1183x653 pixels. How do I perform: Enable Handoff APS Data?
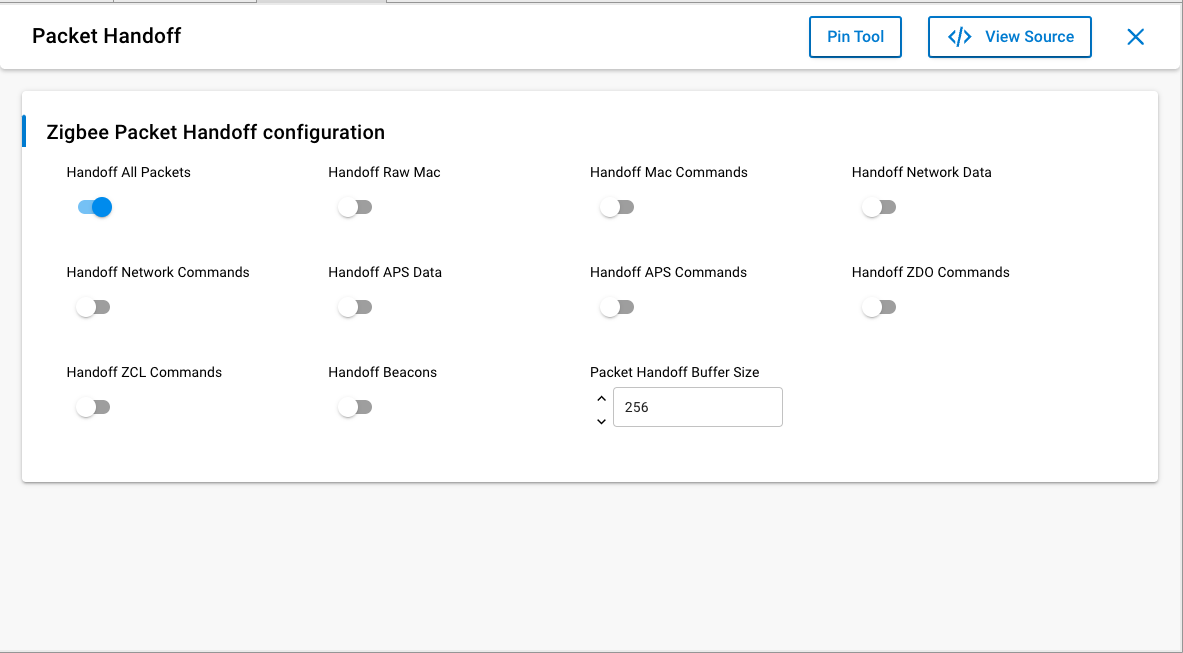tap(355, 306)
